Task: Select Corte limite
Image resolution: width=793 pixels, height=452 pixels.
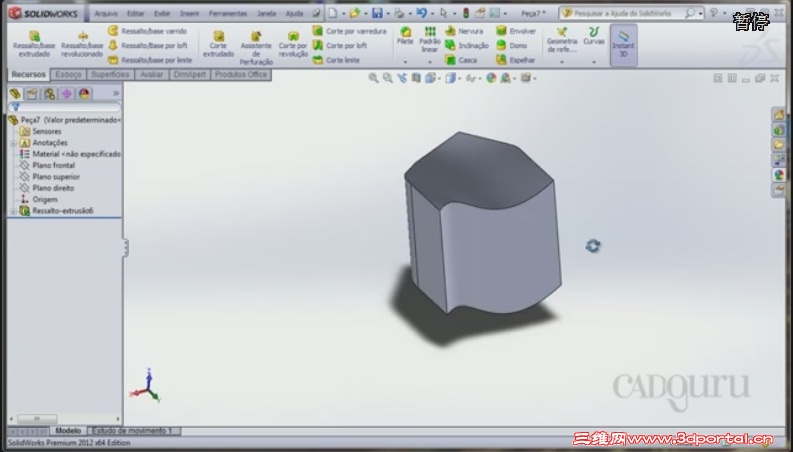Action: [x=336, y=60]
